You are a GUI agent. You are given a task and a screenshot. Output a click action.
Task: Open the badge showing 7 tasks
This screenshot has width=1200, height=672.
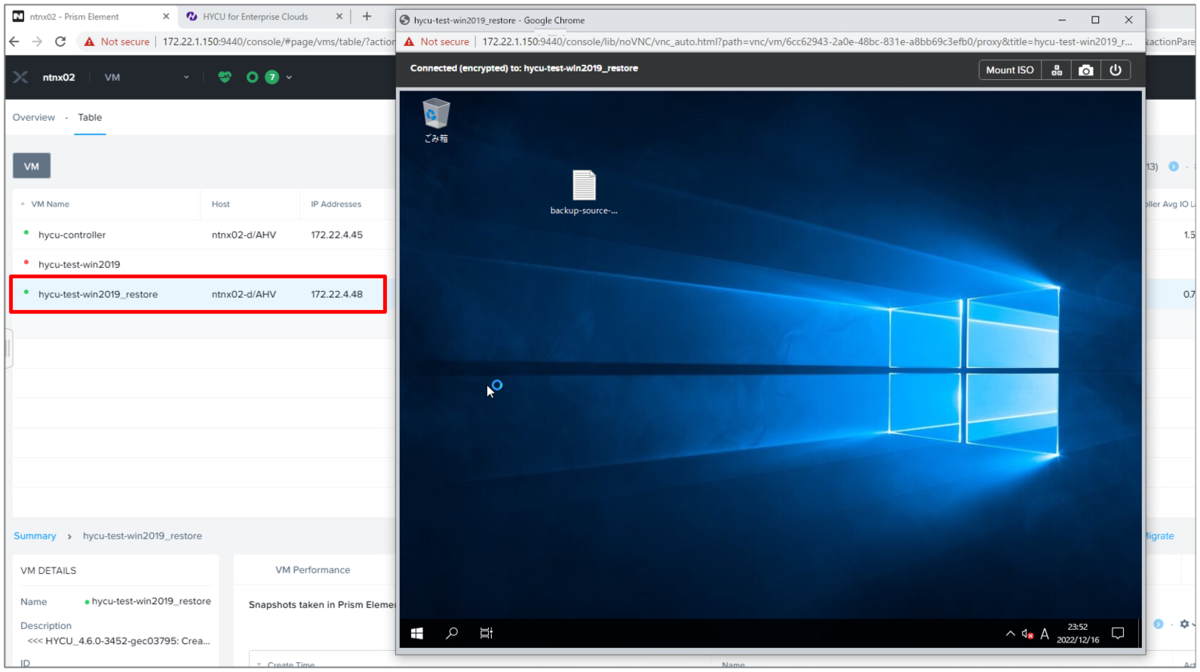[271, 77]
